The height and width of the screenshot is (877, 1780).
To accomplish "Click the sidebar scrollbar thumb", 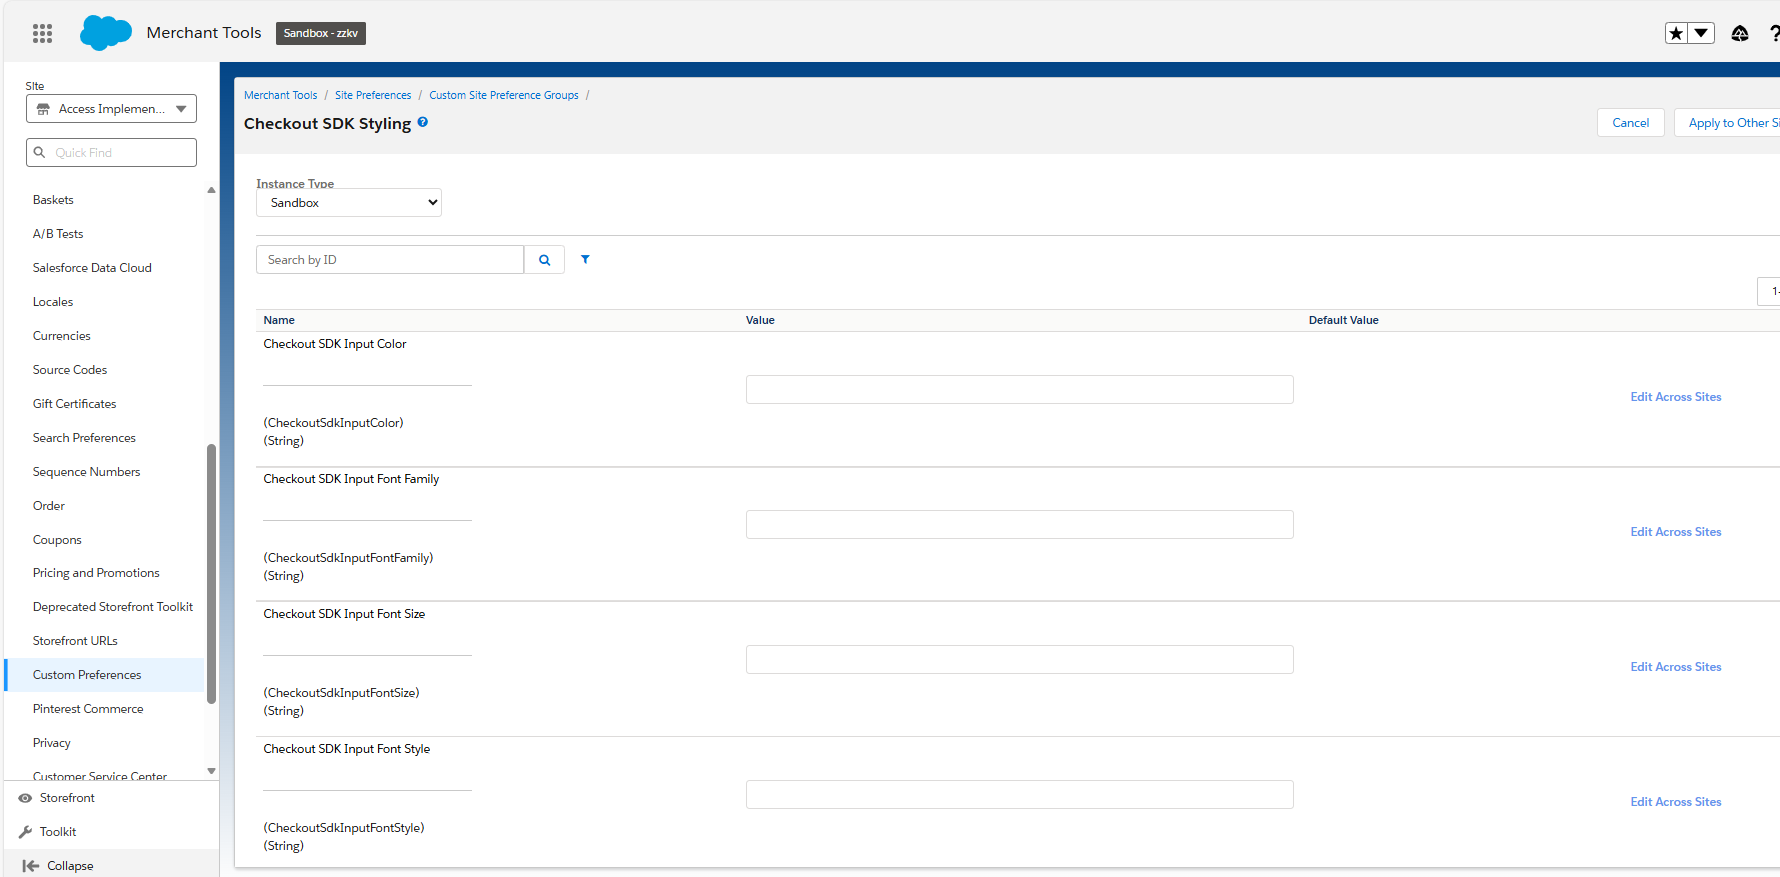I will 211,574.
